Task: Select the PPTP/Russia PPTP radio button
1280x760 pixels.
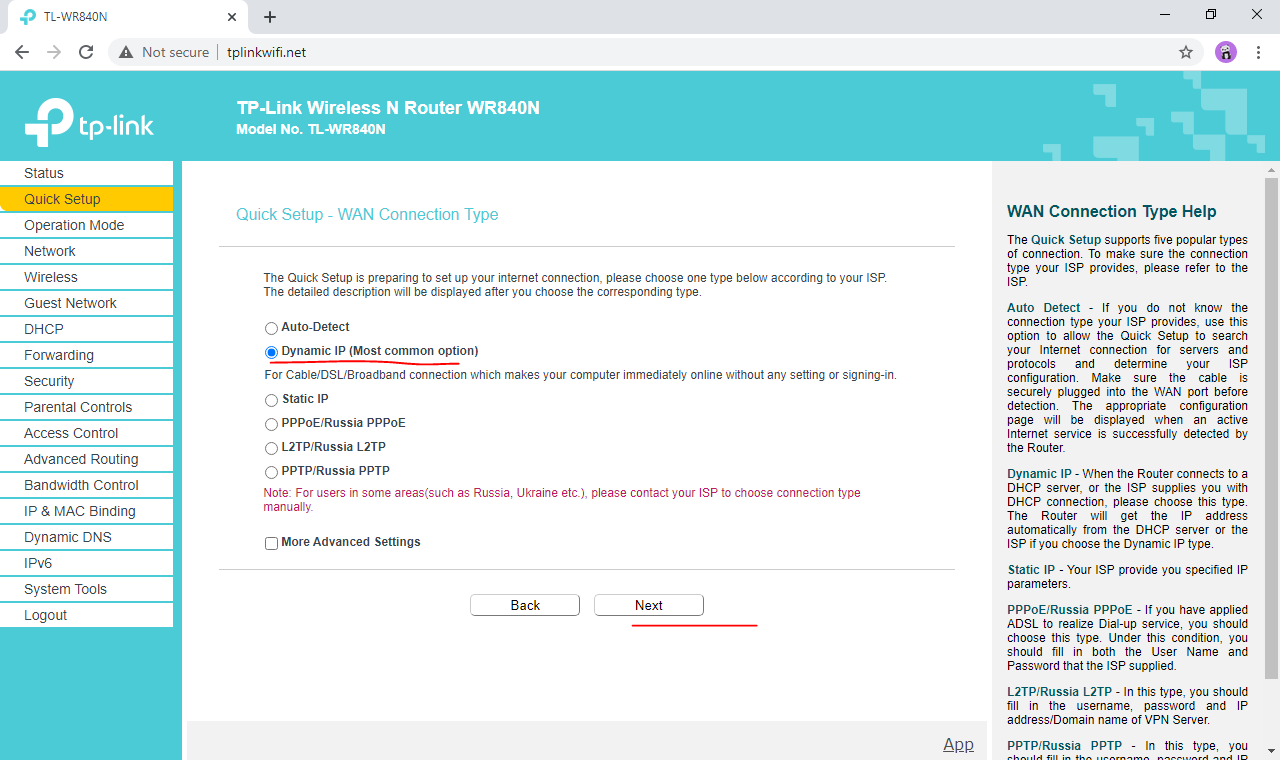Action: 271,472
